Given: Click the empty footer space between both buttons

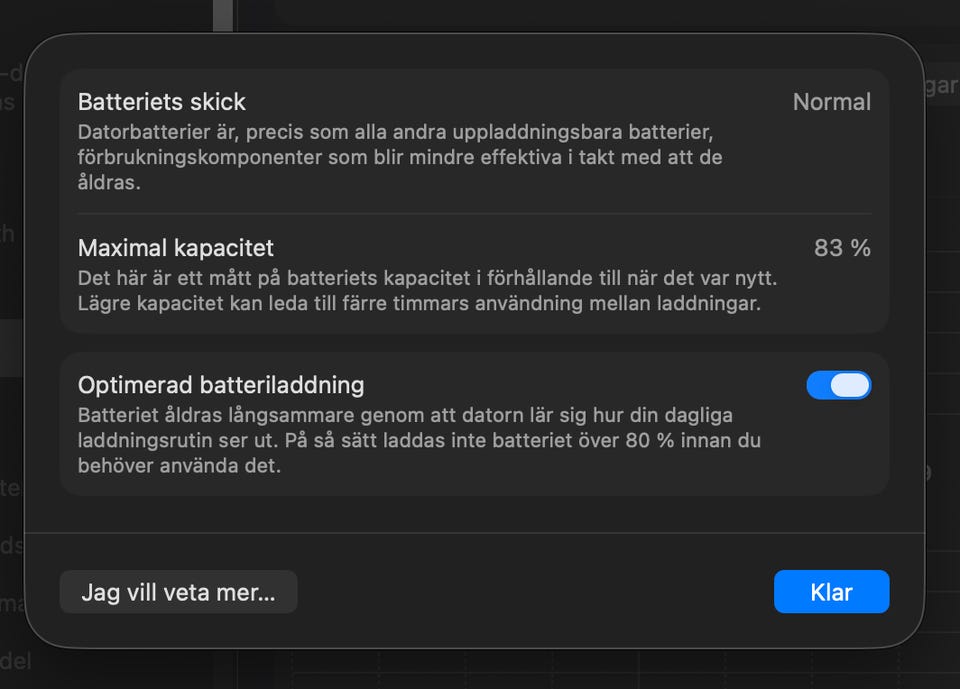Looking at the screenshot, I should coord(535,592).
